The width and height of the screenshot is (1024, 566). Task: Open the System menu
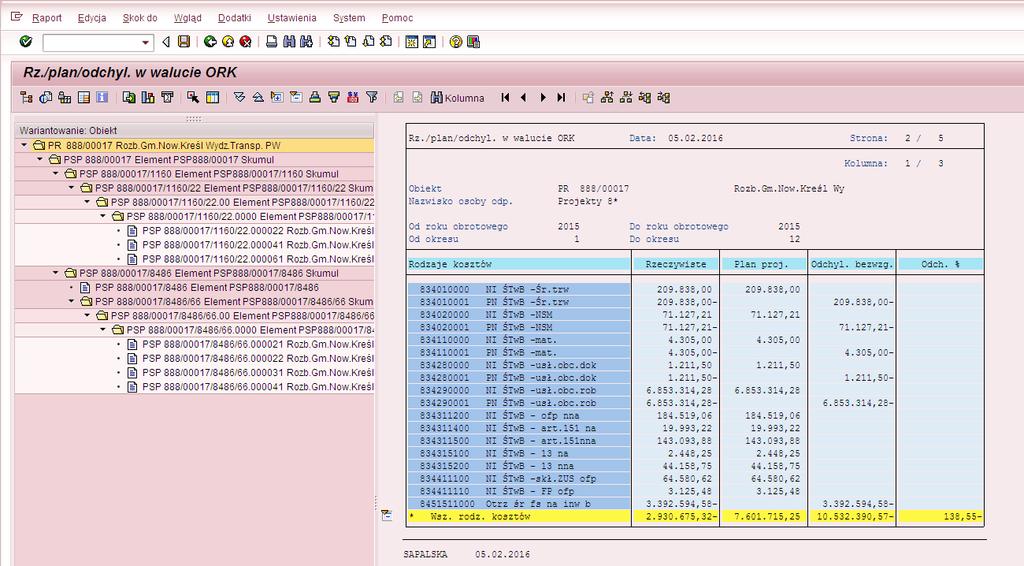[349, 18]
